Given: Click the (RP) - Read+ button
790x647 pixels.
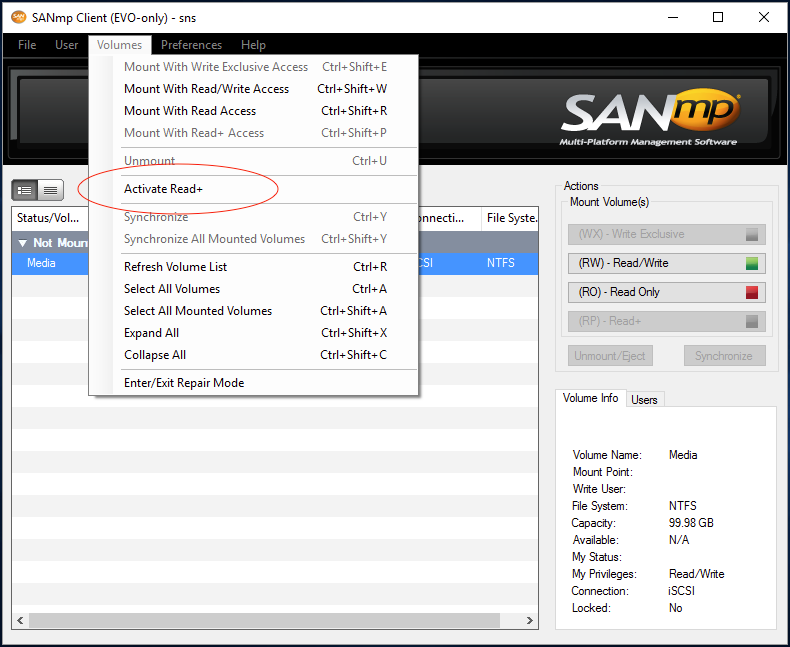Looking at the screenshot, I should [667, 321].
